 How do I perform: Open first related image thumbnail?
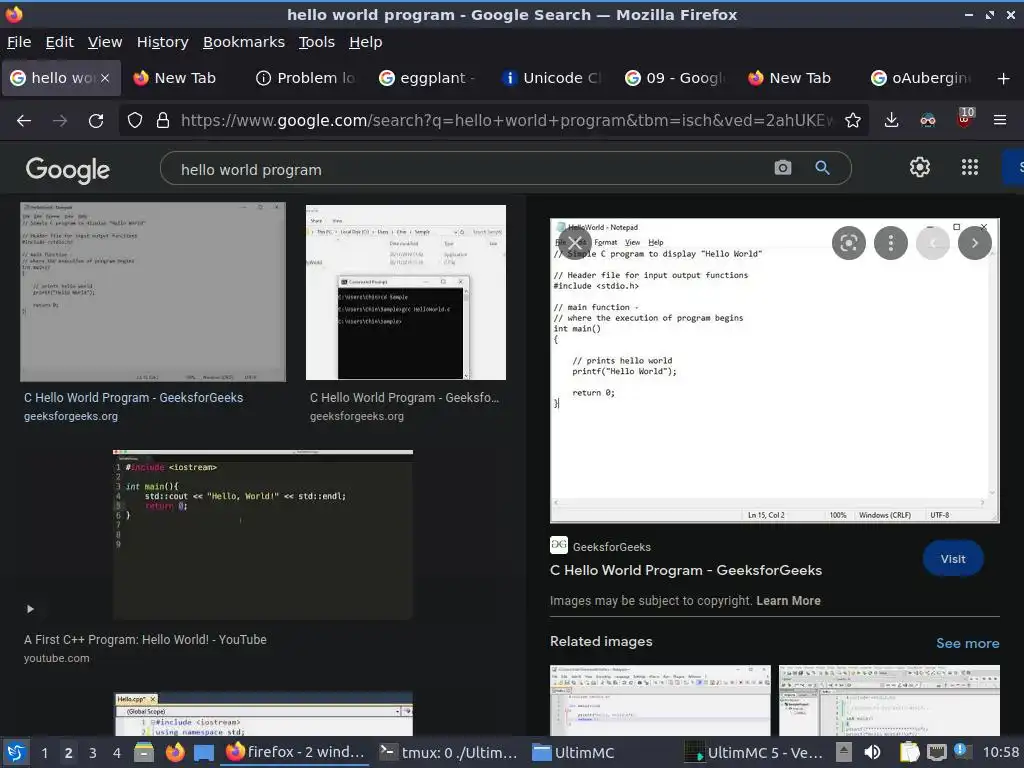tap(660, 700)
